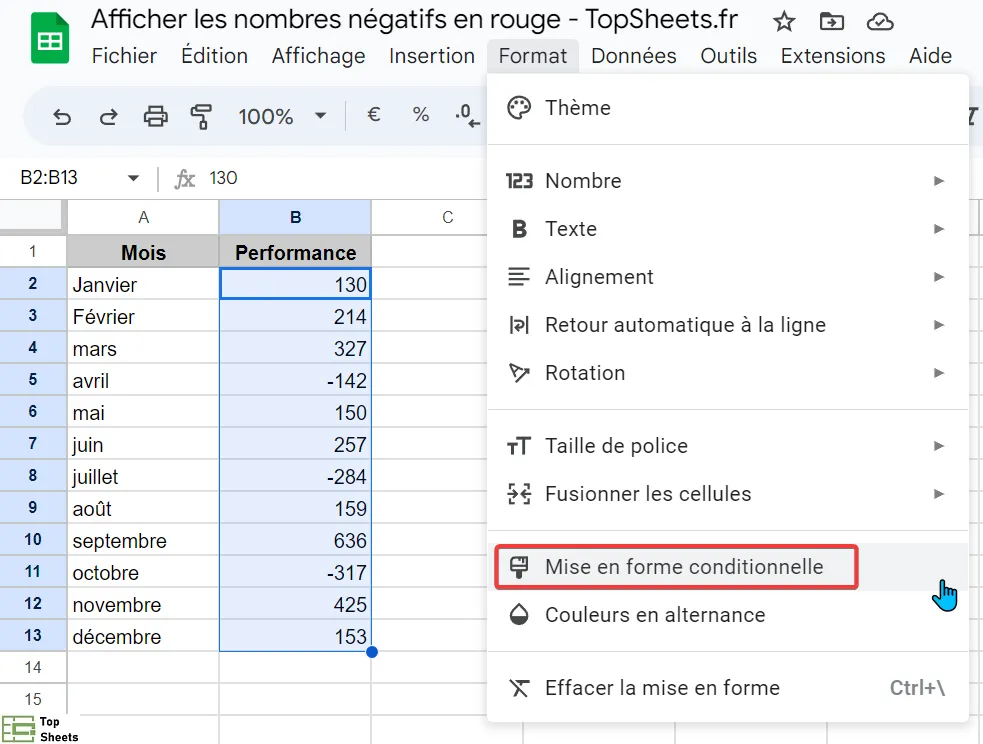Redo the last action
The width and height of the screenshot is (983, 744).
(x=108, y=117)
